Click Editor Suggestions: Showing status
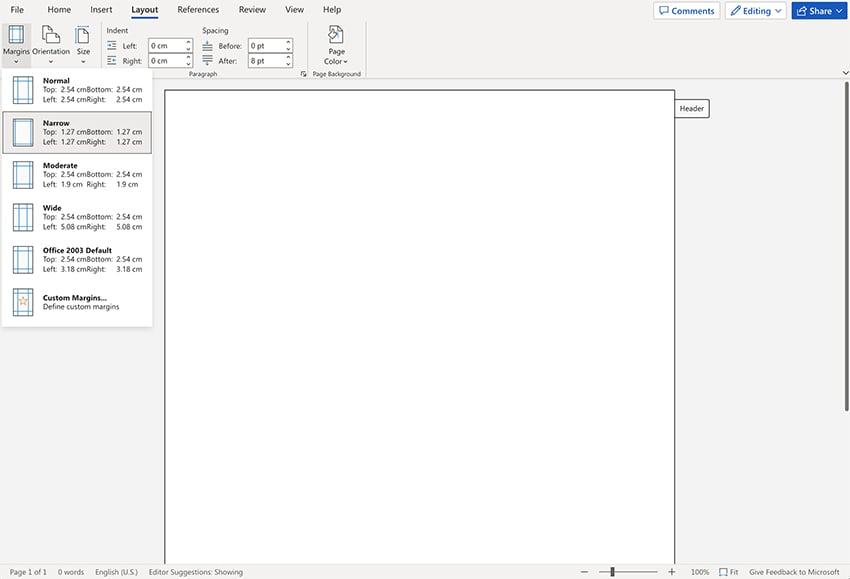The image size is (850, 579). coord(196,572)
